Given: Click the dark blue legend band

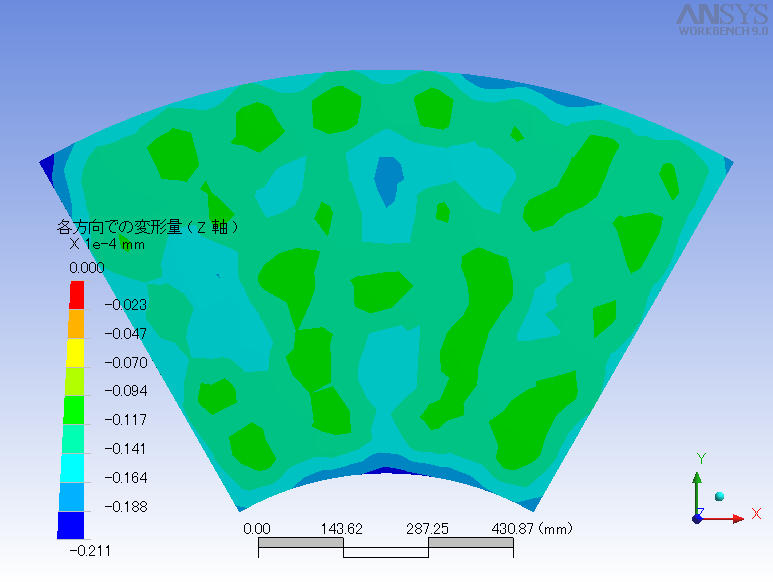Looking at the screenshot, I should click(70, 525).
